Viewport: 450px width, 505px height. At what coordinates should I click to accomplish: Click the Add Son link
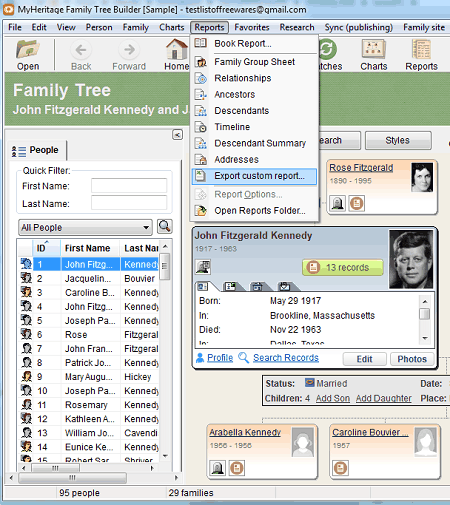[x=333, y=398]
